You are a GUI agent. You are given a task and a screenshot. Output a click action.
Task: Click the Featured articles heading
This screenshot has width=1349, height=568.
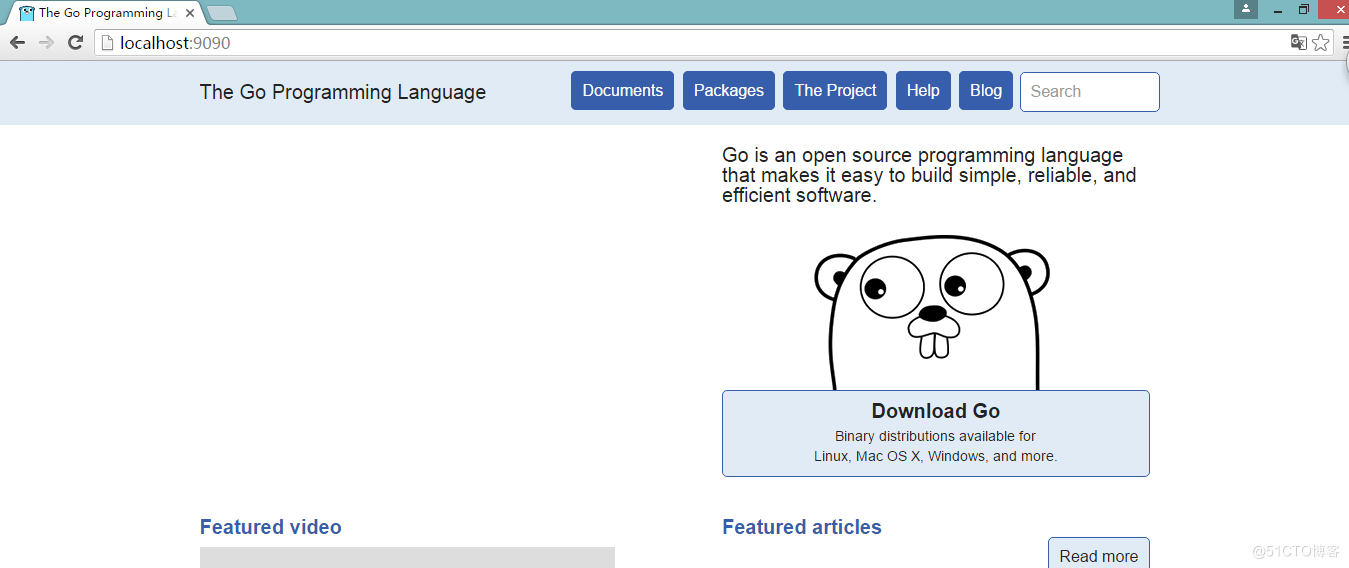pyautogui.click(x=802, y=527)
